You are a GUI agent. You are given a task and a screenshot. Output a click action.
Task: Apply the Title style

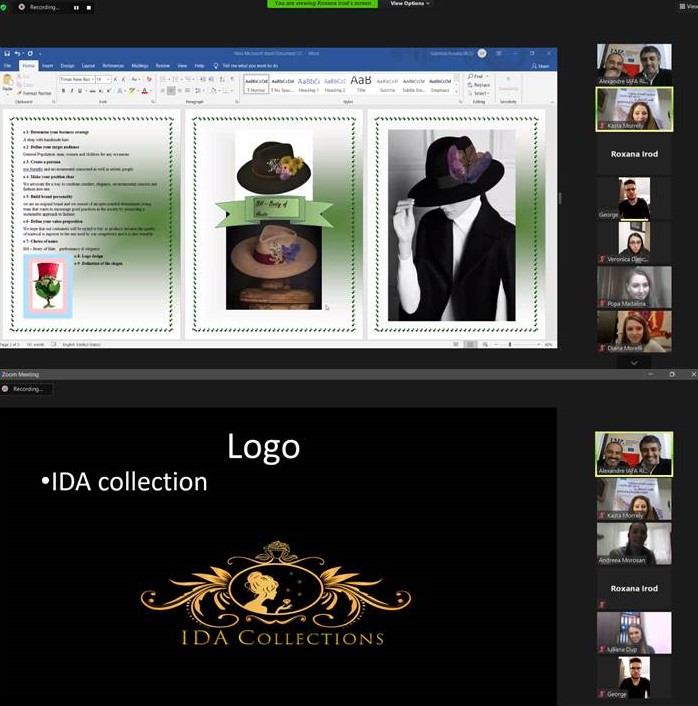[x=361, y=85]
